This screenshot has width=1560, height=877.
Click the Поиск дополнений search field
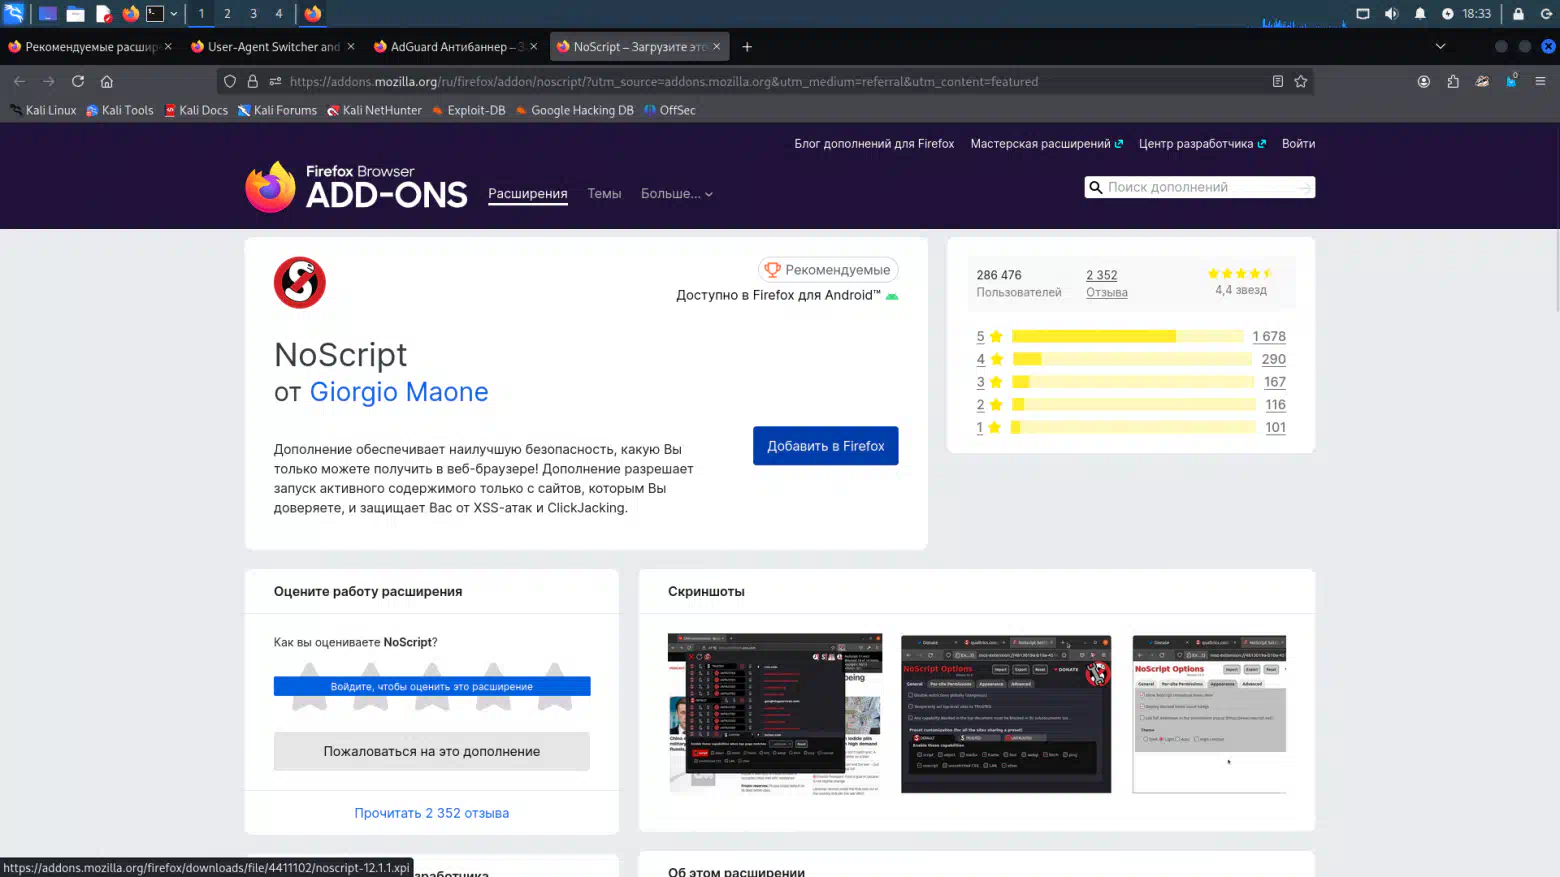(x=1199, y=187)
